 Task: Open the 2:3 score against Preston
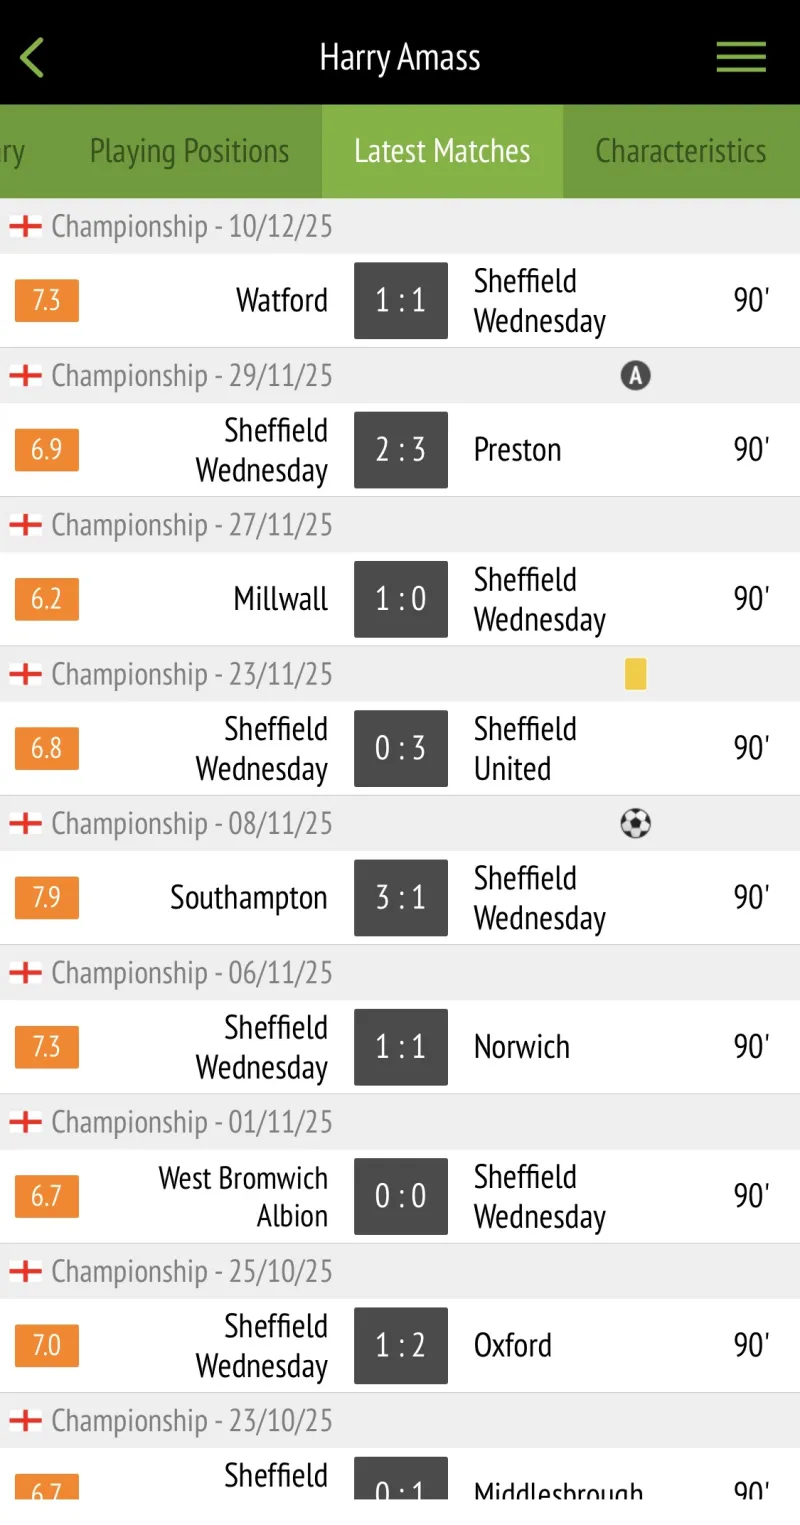[x=400, y=450]
